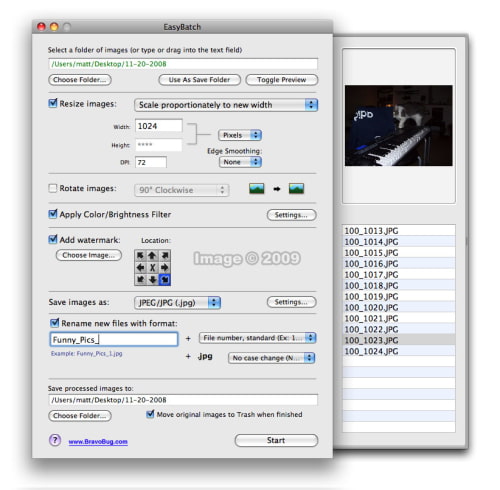Select right-middle watermark location arrow
500x490 pixels.
click(165, 268)
